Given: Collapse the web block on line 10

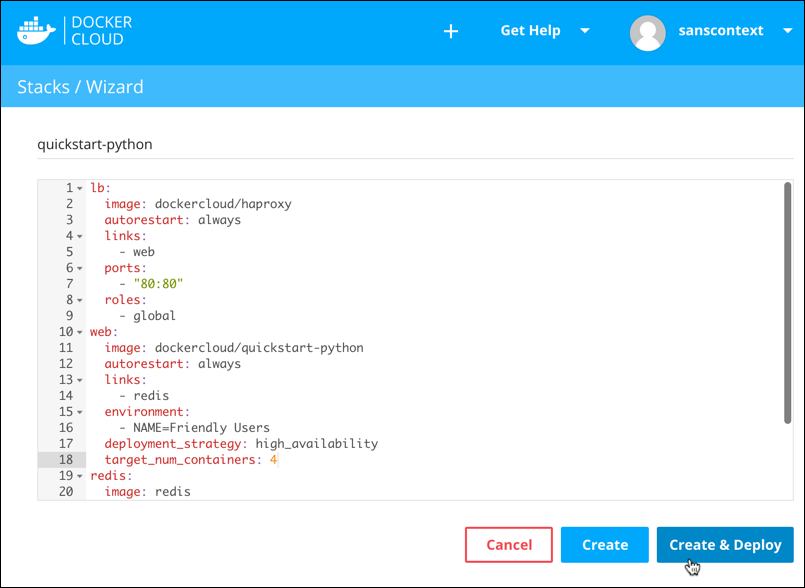Looking at the screenshot, I should tap(80, 332).
